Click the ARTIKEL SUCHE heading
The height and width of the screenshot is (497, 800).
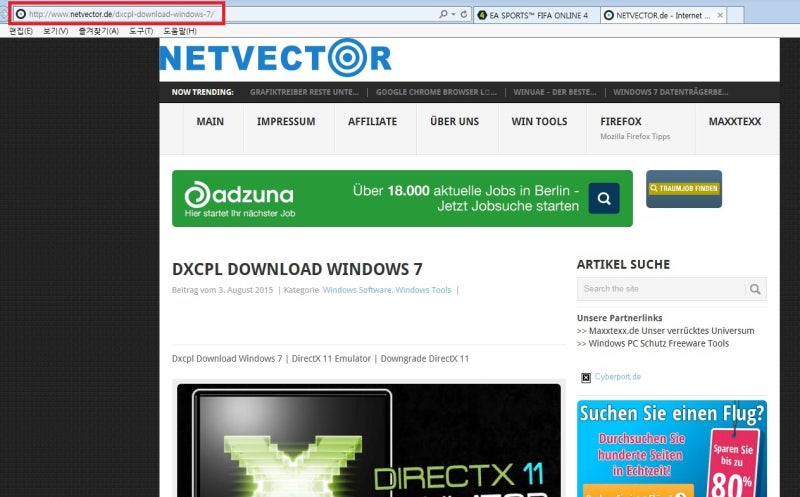pyautogui.click(x=623, y=264)
